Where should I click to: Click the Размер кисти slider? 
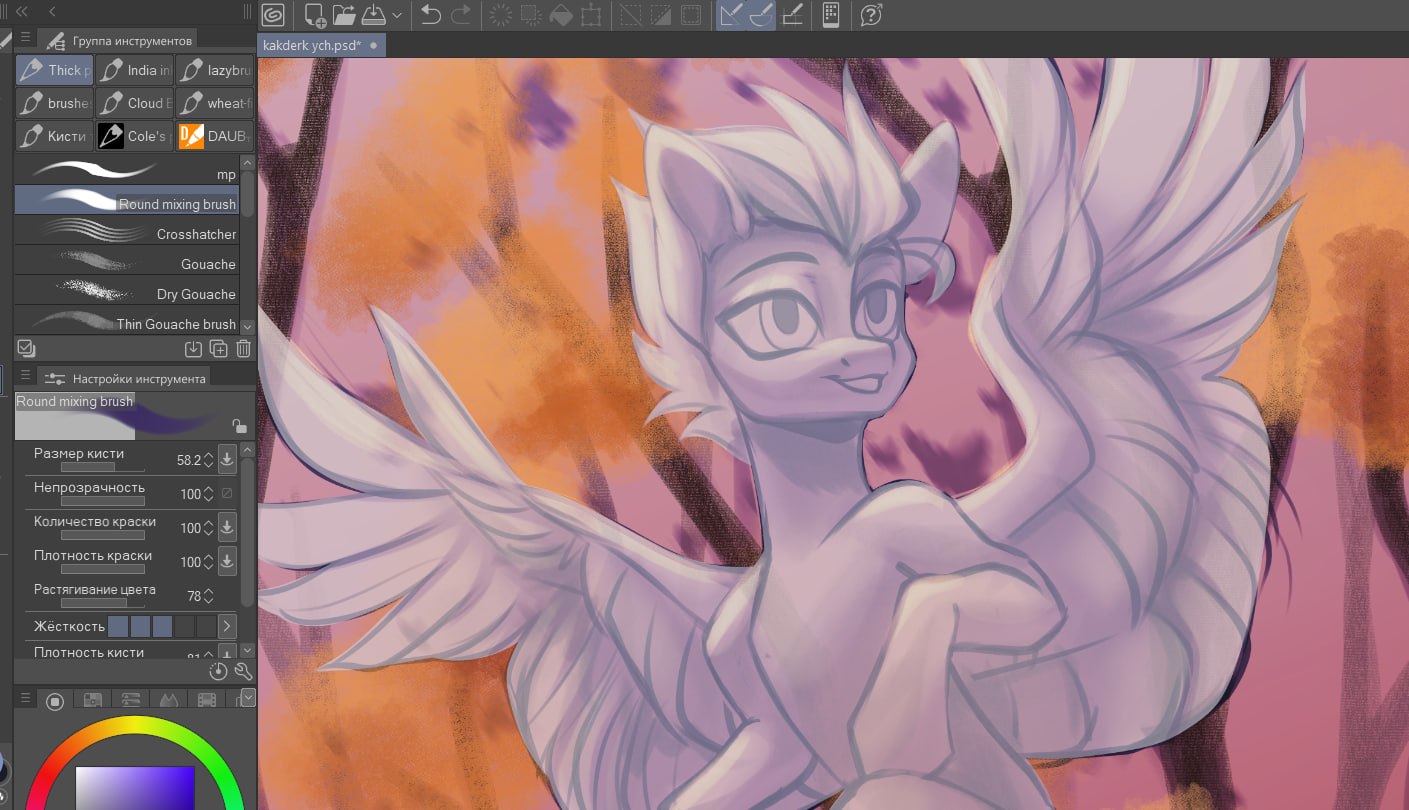pos(102,467)
